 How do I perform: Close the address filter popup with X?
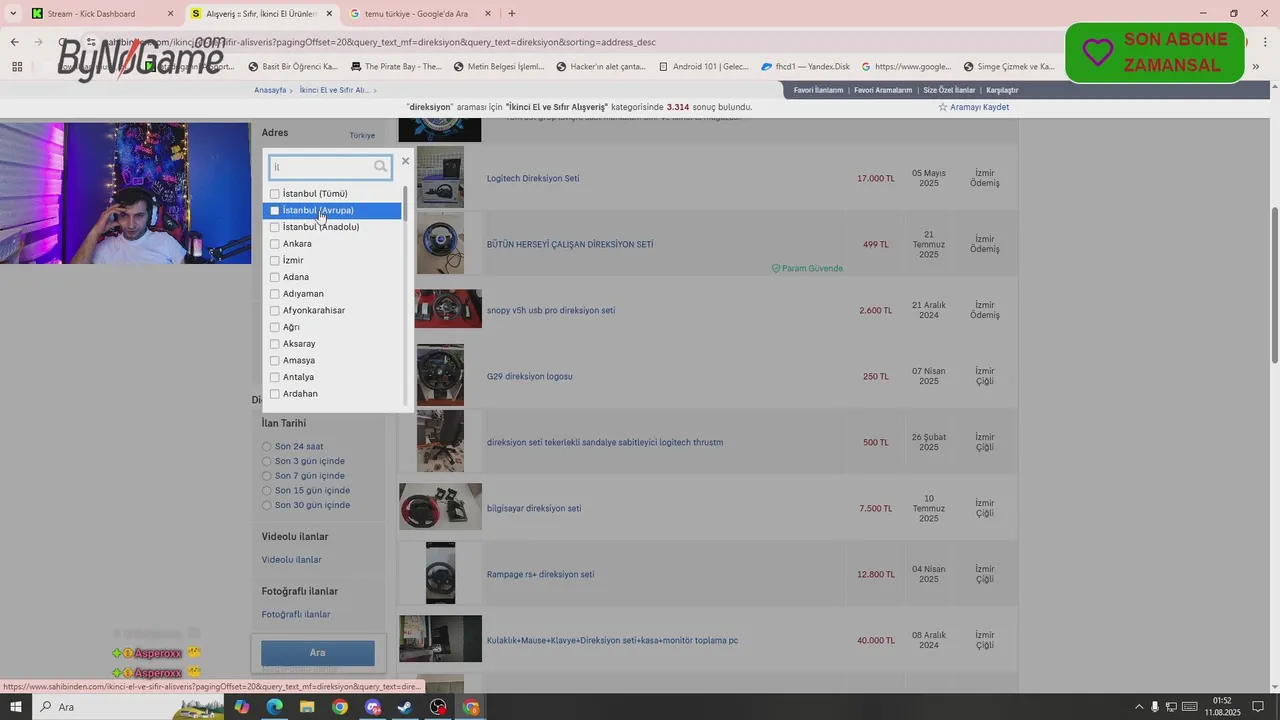[405, 161]
